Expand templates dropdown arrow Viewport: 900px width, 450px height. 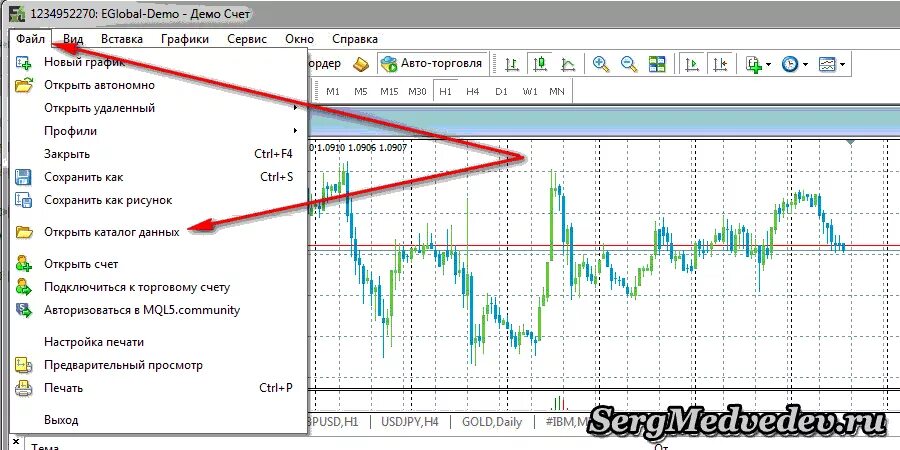click(842, 64)
